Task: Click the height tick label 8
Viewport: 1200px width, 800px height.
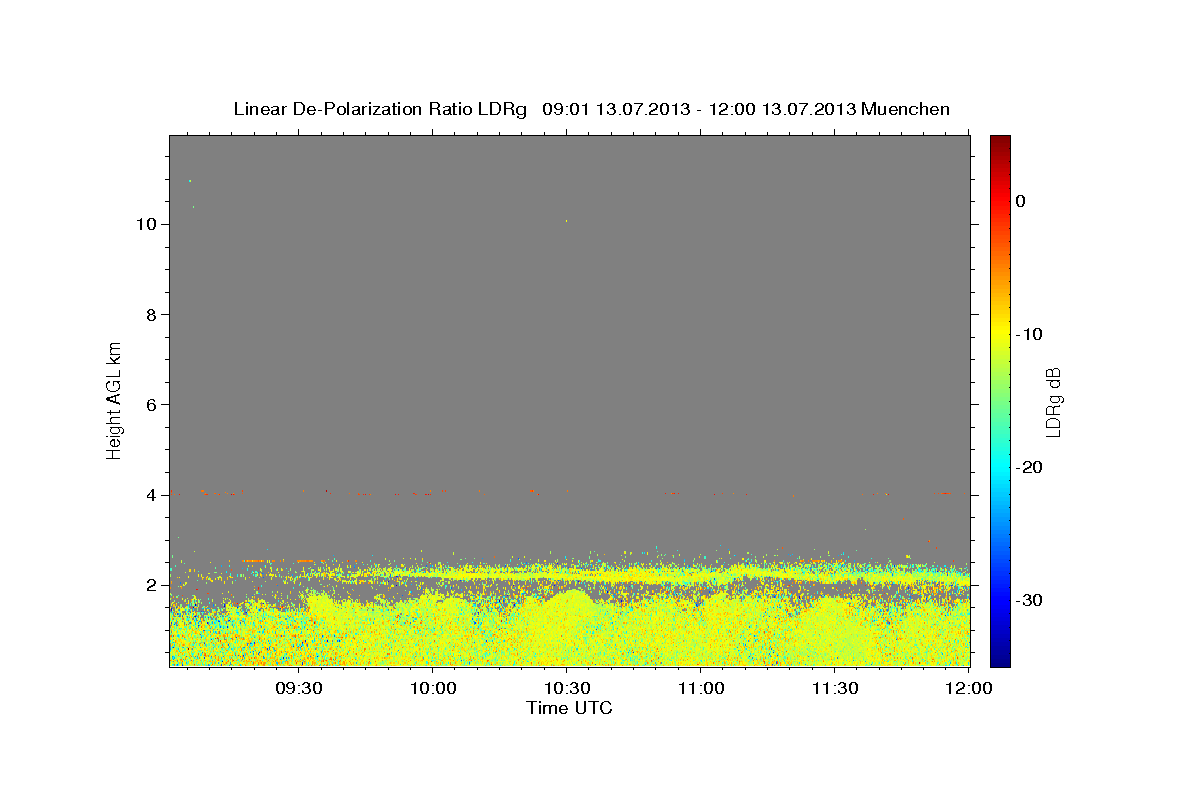Action: (x=151, y=314)
